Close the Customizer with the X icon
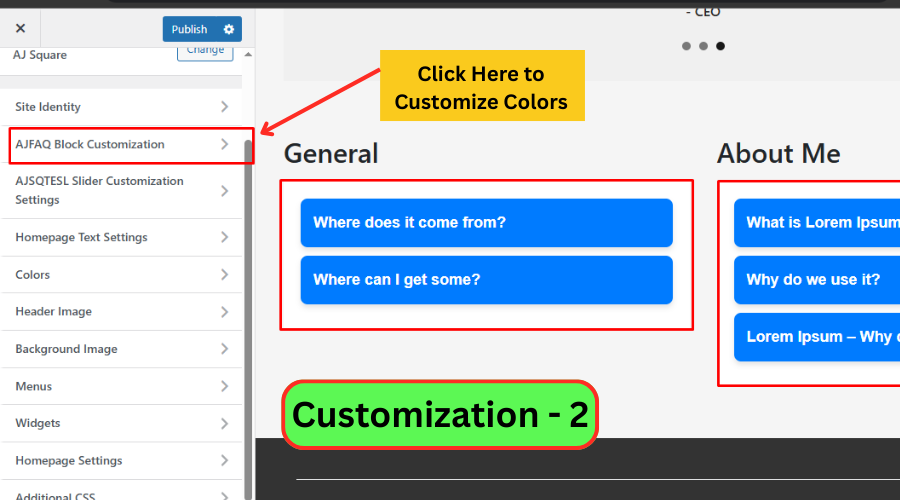 20,28
